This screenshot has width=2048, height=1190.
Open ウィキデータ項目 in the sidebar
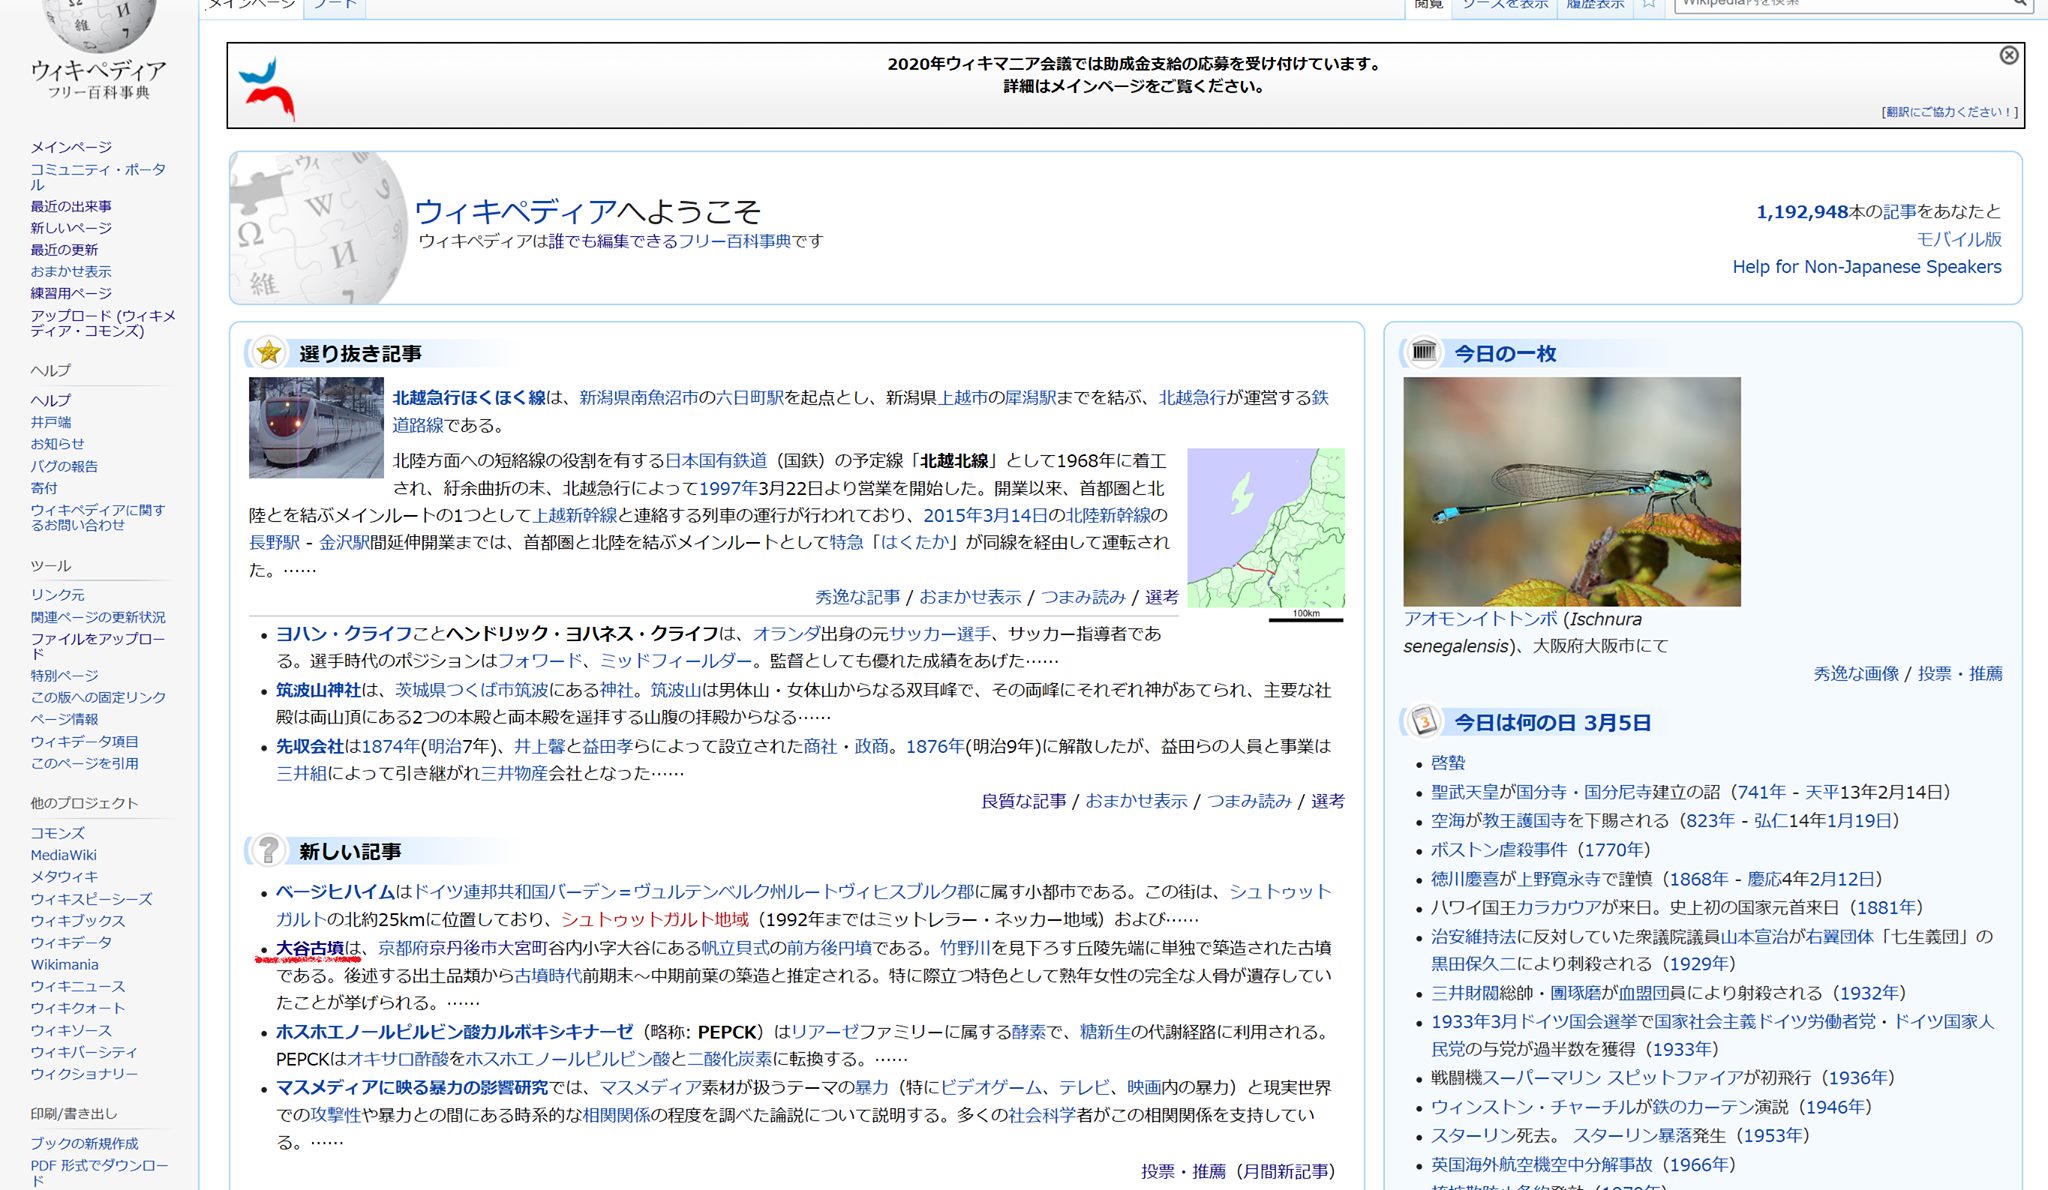85,741
